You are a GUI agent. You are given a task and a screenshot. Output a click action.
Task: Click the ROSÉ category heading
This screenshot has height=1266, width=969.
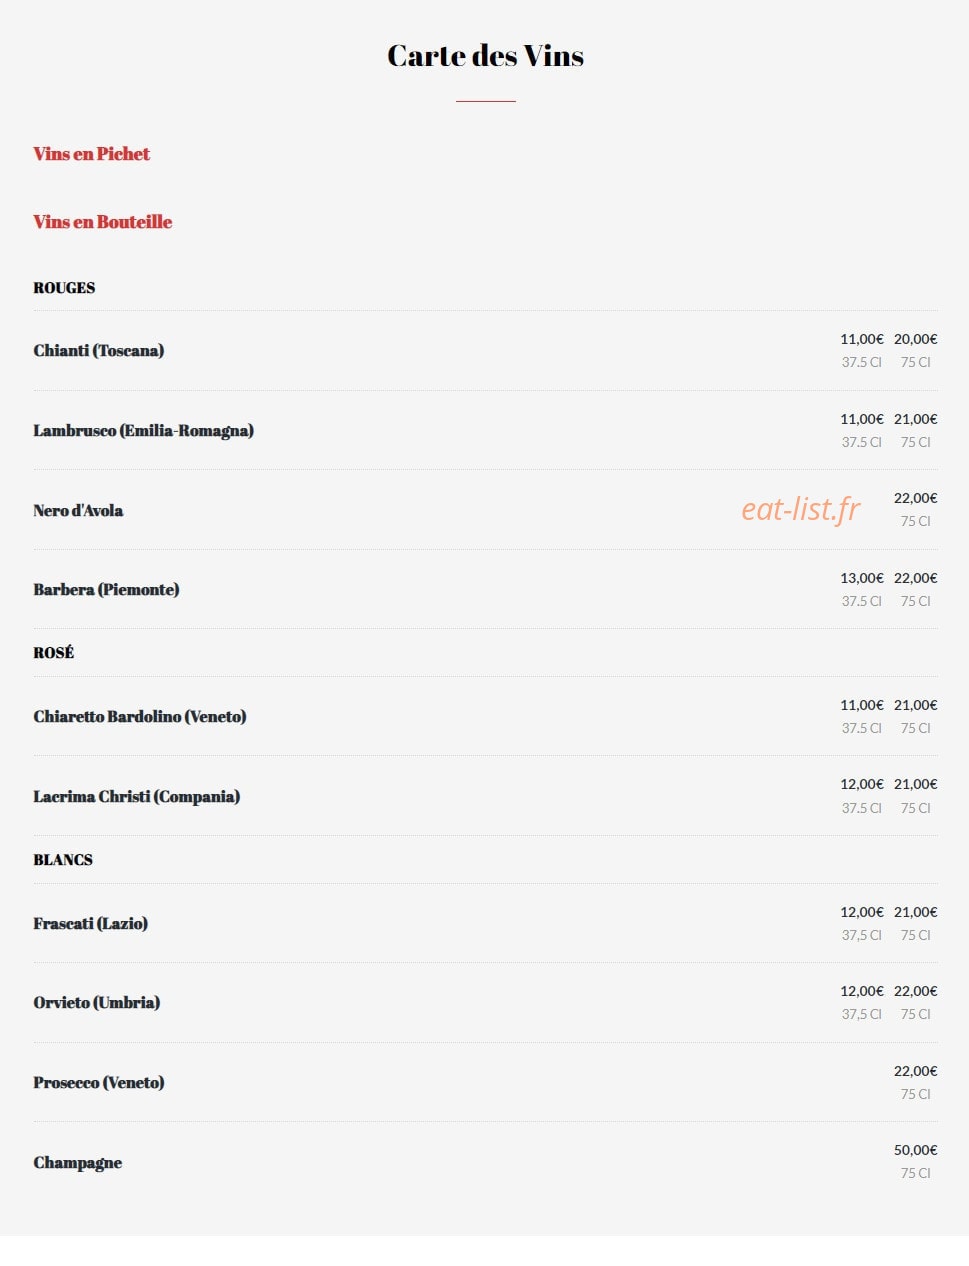point(54,653)
